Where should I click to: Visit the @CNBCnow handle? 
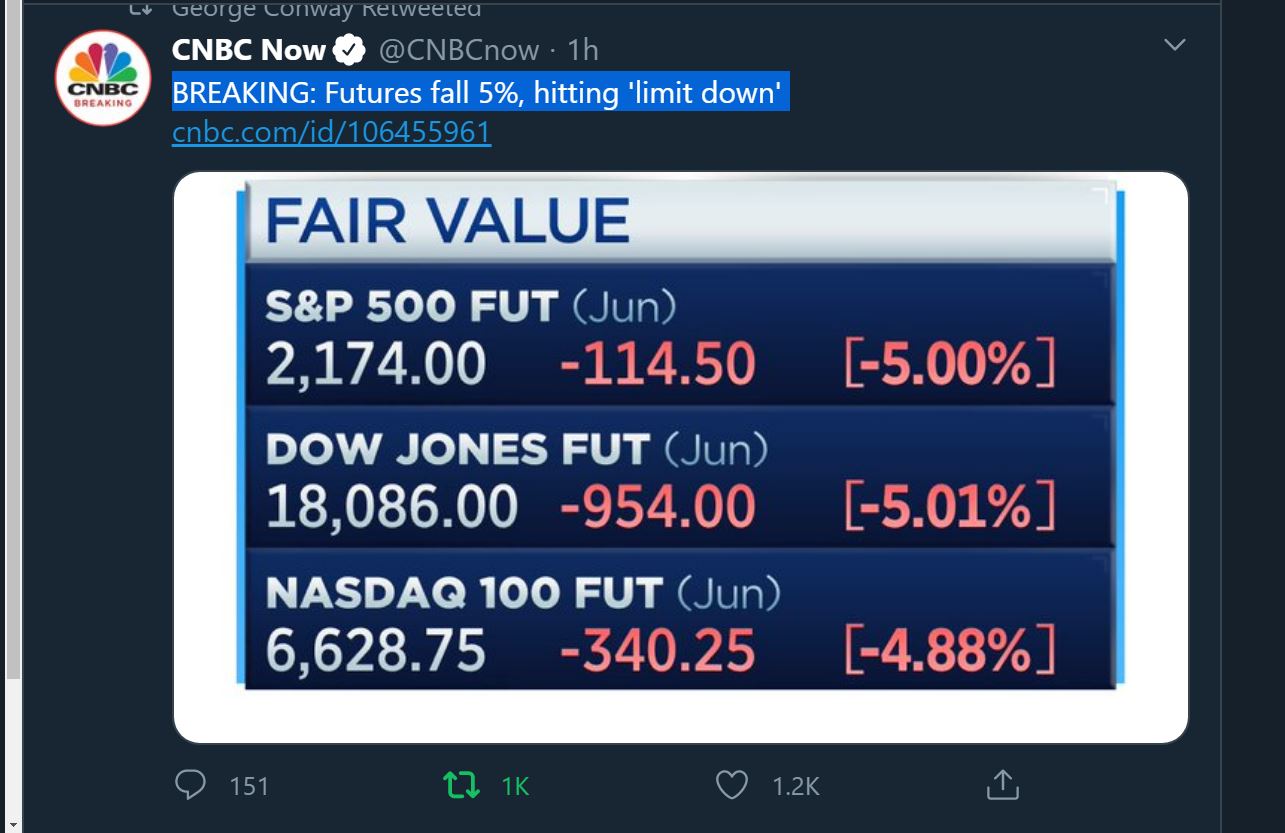pos(458,49)
